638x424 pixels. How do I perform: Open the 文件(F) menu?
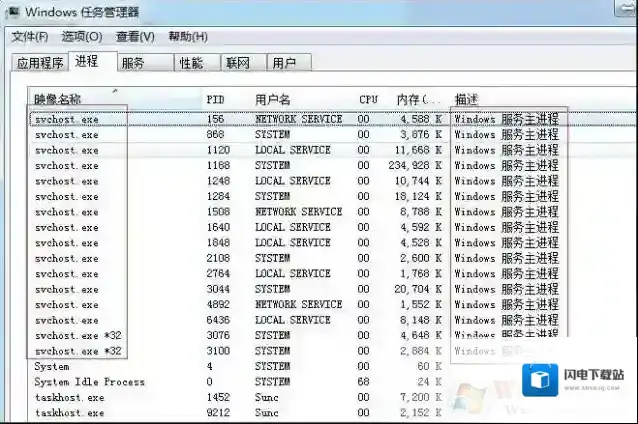point(30,37)
